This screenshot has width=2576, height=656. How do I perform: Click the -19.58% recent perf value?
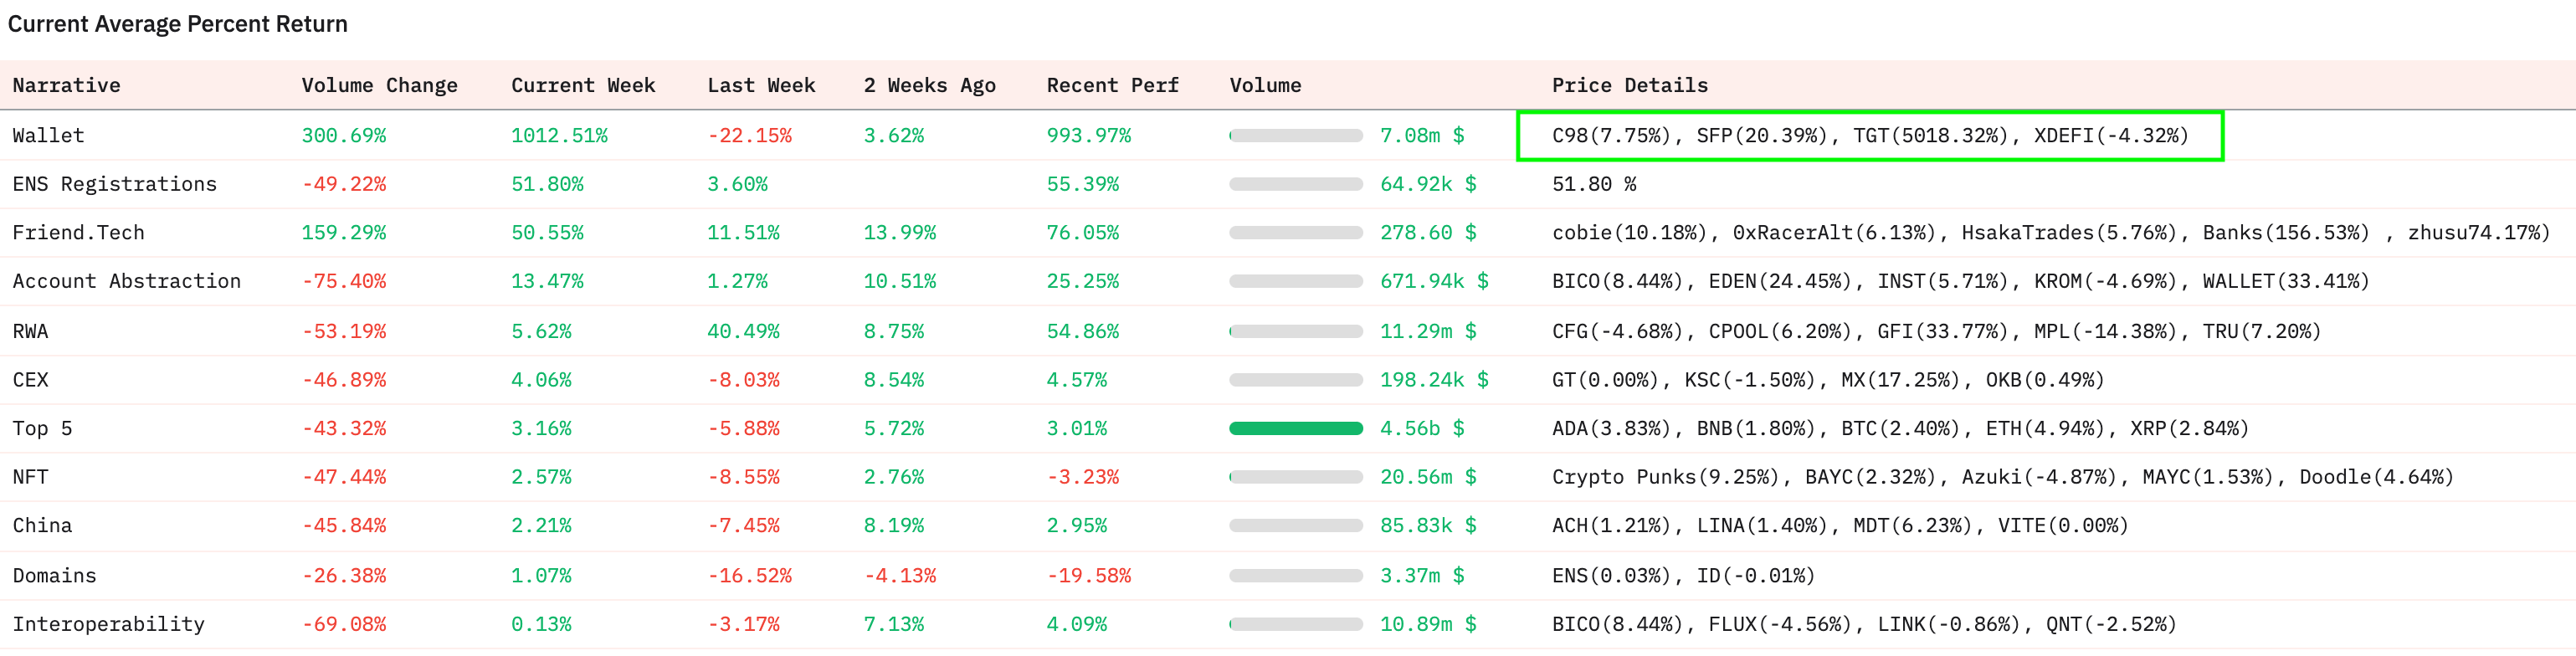1088,576
